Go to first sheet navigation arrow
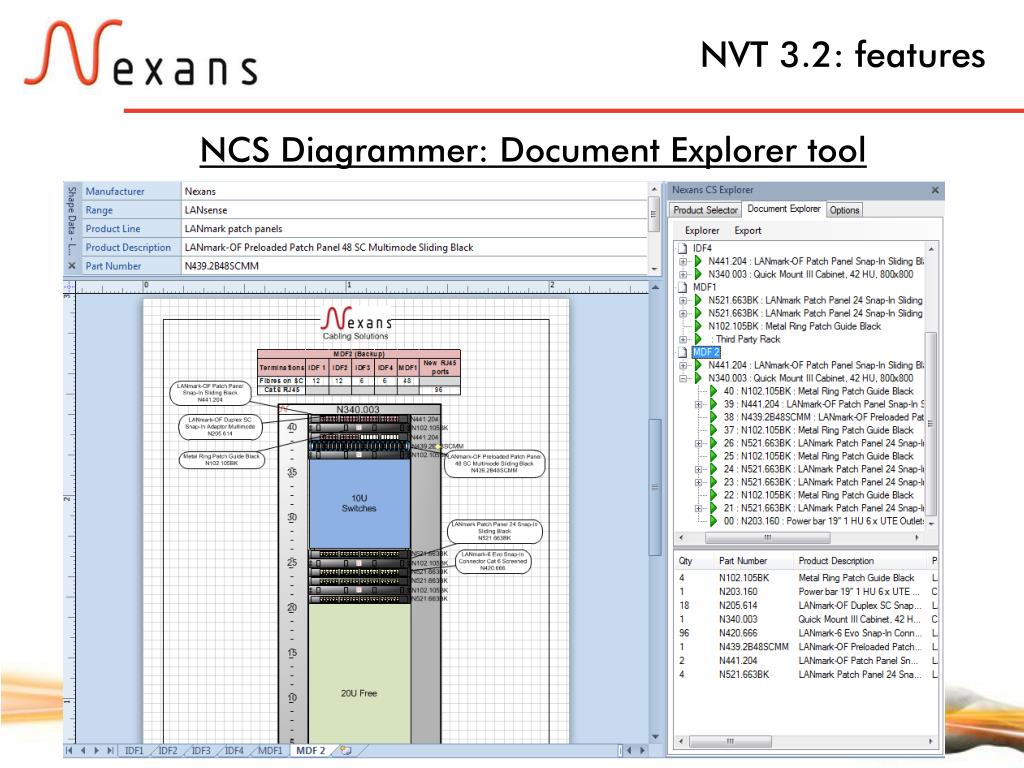 click(x=69, y=750)
